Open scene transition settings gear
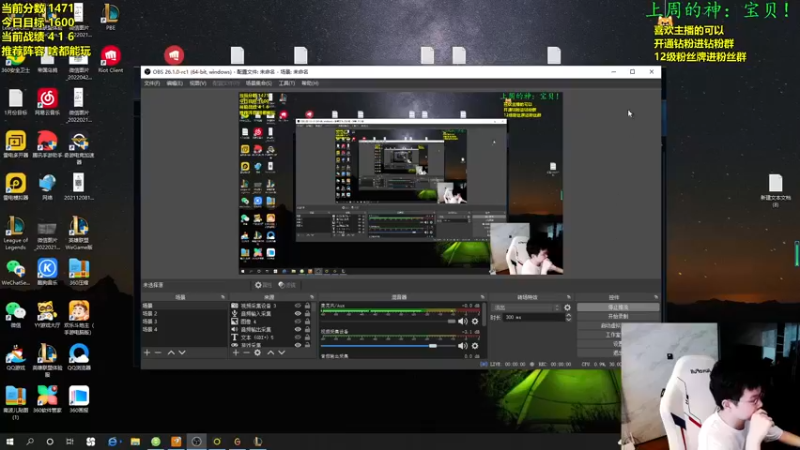Screen dimensions: 800x450 tap(567, 308)
